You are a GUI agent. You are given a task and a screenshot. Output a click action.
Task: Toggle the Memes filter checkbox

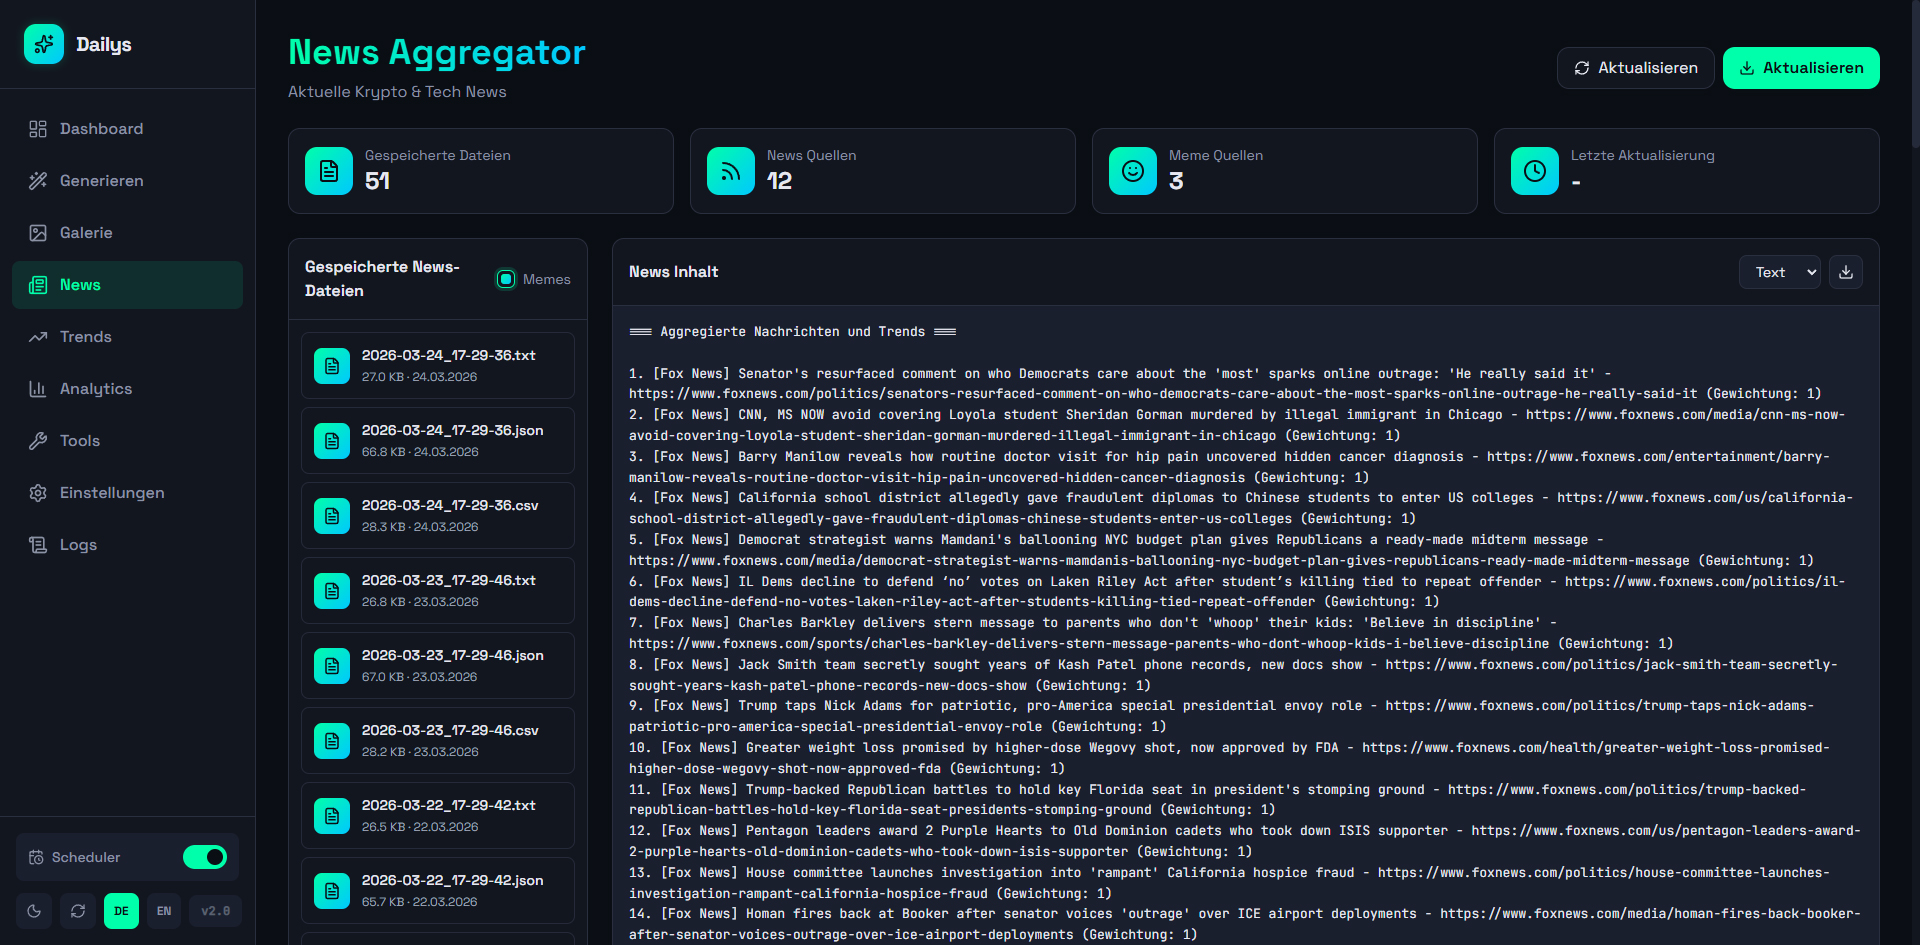coord(506,279)
